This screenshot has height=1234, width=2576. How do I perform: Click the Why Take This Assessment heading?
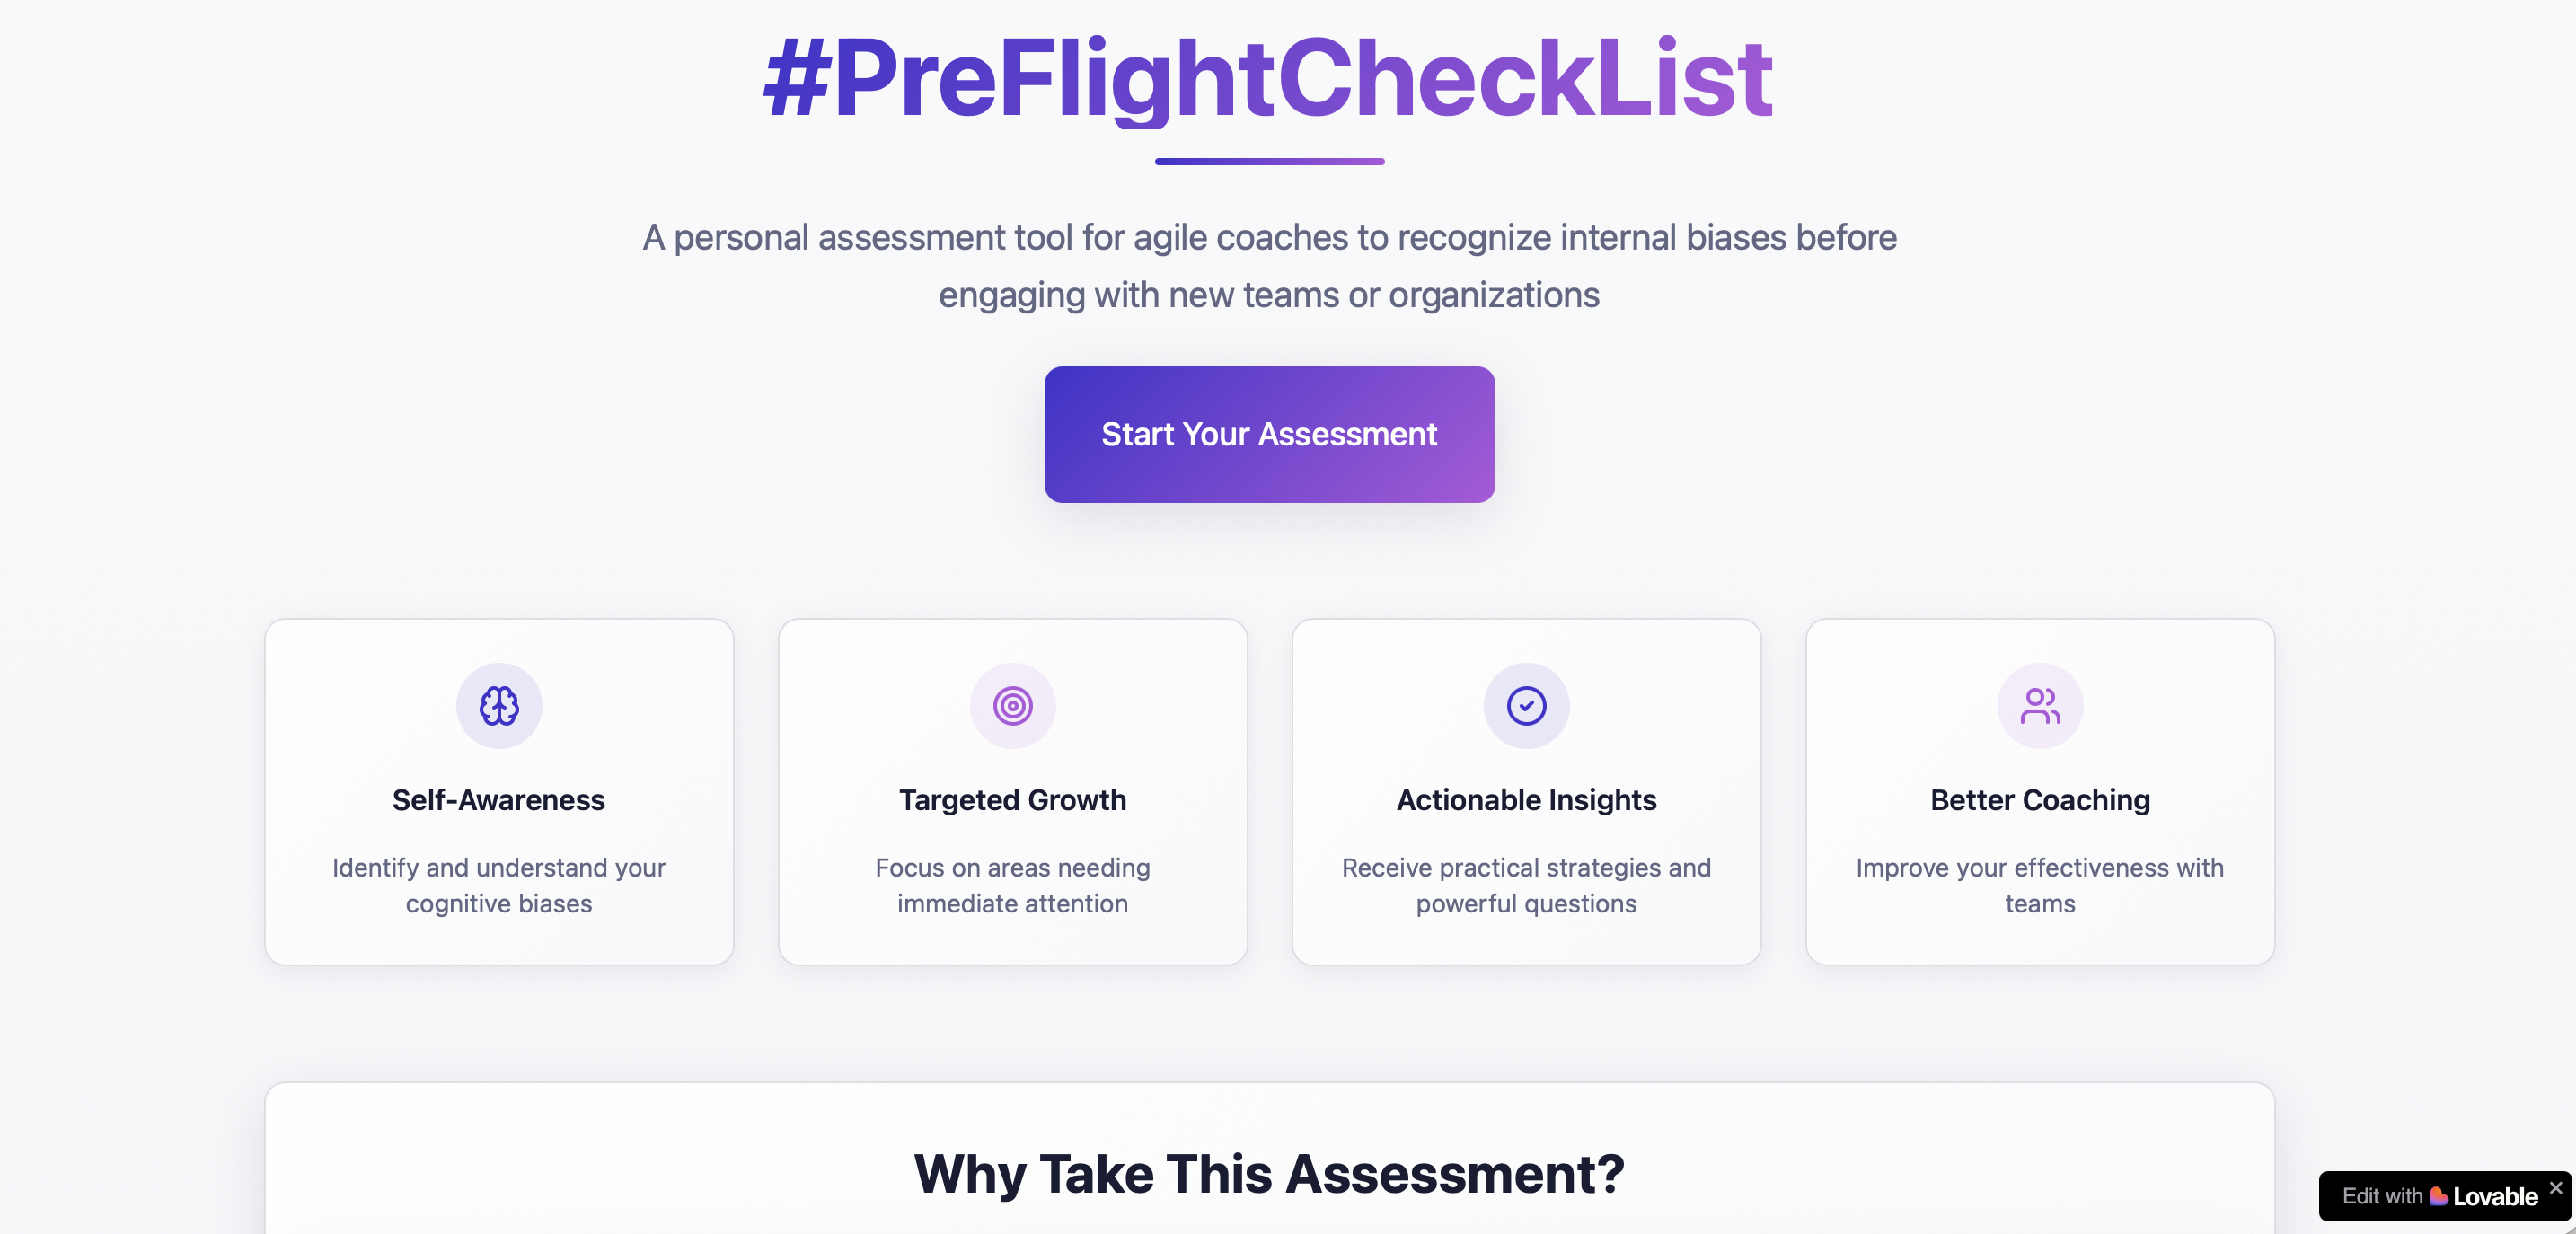pos(1268,1173)
